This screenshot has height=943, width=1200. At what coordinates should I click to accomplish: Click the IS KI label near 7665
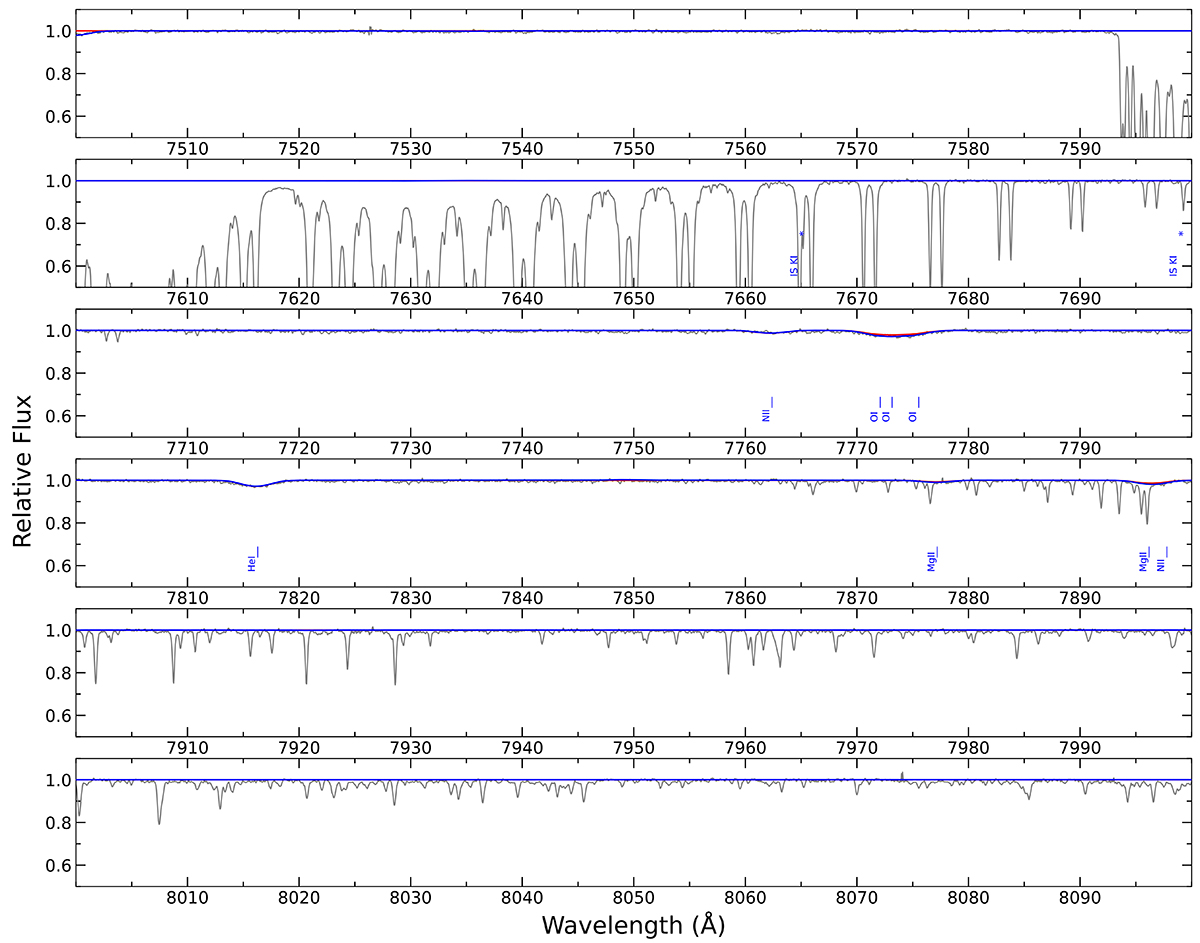794,265
